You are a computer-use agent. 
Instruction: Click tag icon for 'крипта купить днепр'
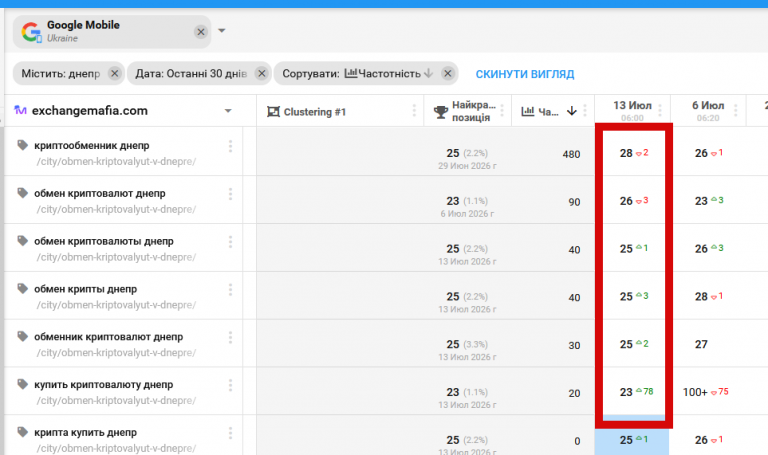pos(22,432)
